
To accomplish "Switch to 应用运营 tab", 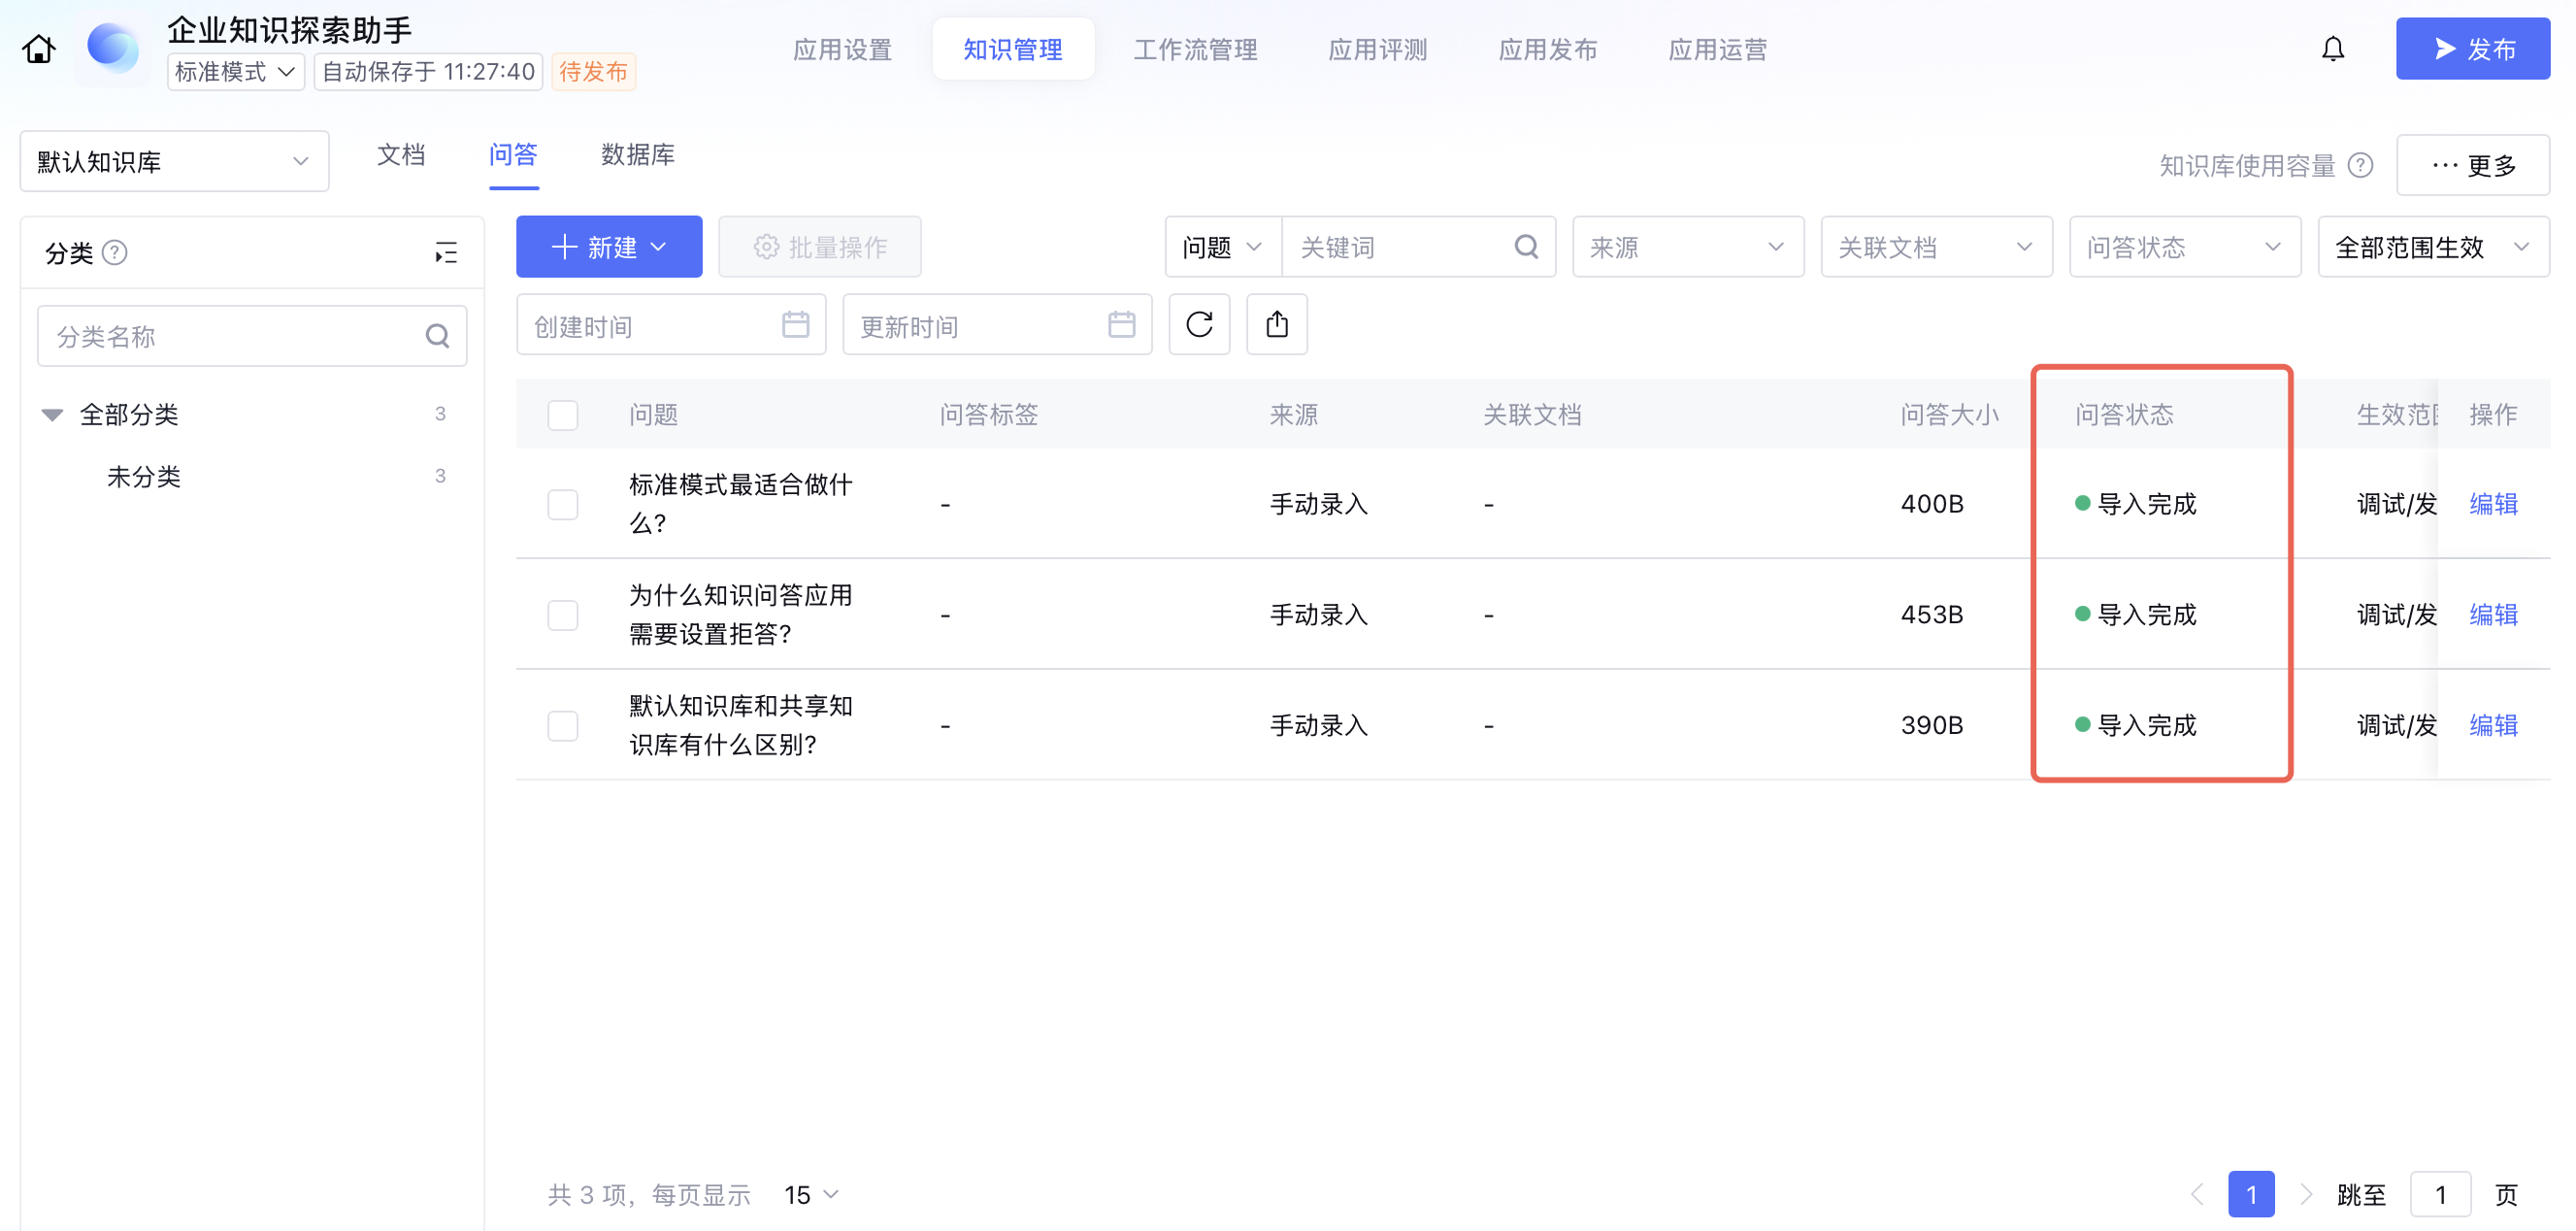I will click(x=1717, y=49).
